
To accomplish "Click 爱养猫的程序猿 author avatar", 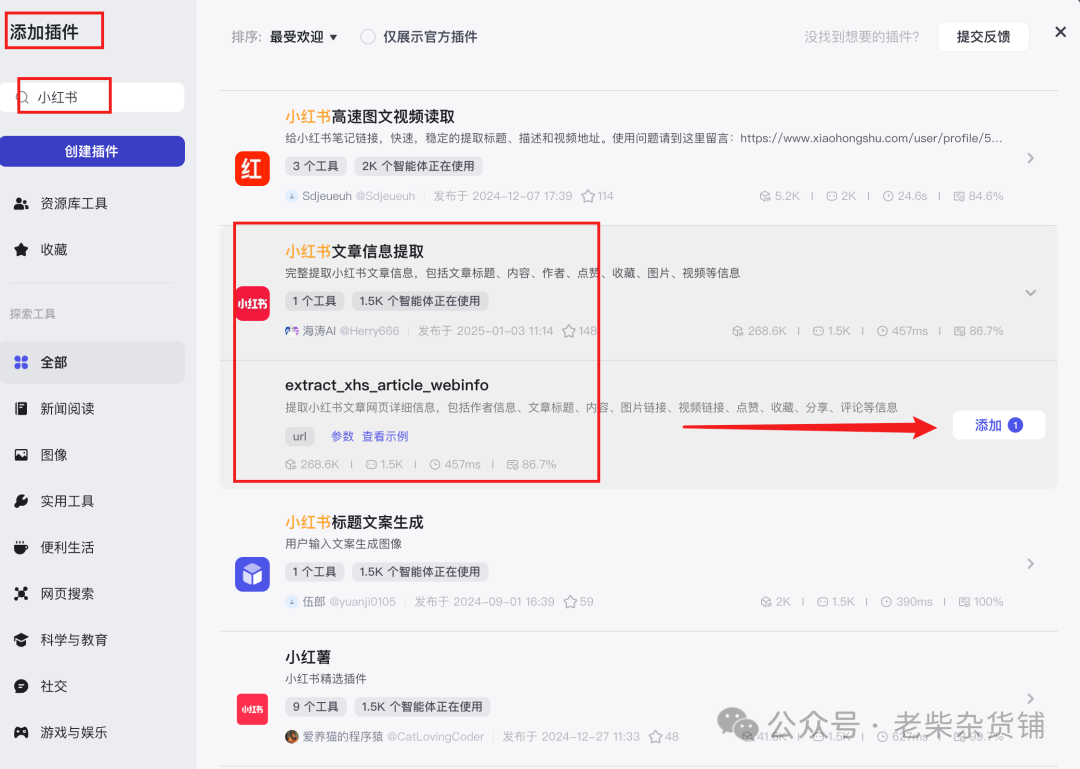I will (x=291, y=737).
